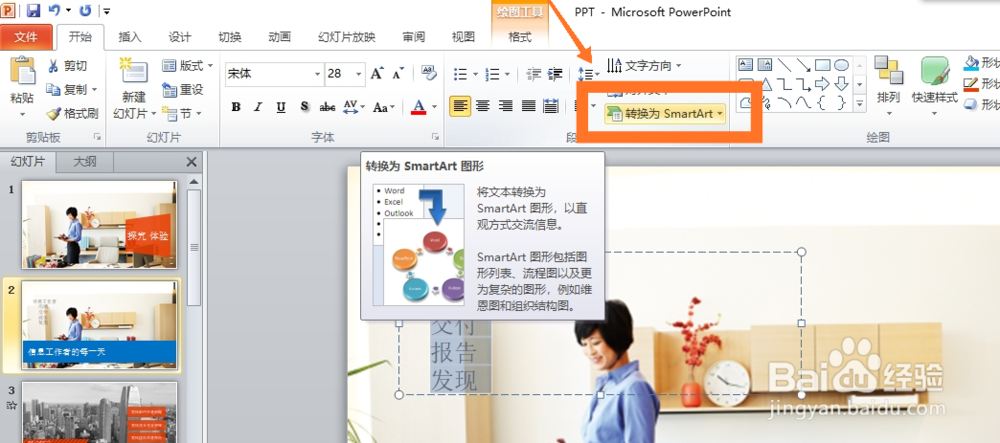Switch to the 审阅 (Review) tab

tap(414, 37)
